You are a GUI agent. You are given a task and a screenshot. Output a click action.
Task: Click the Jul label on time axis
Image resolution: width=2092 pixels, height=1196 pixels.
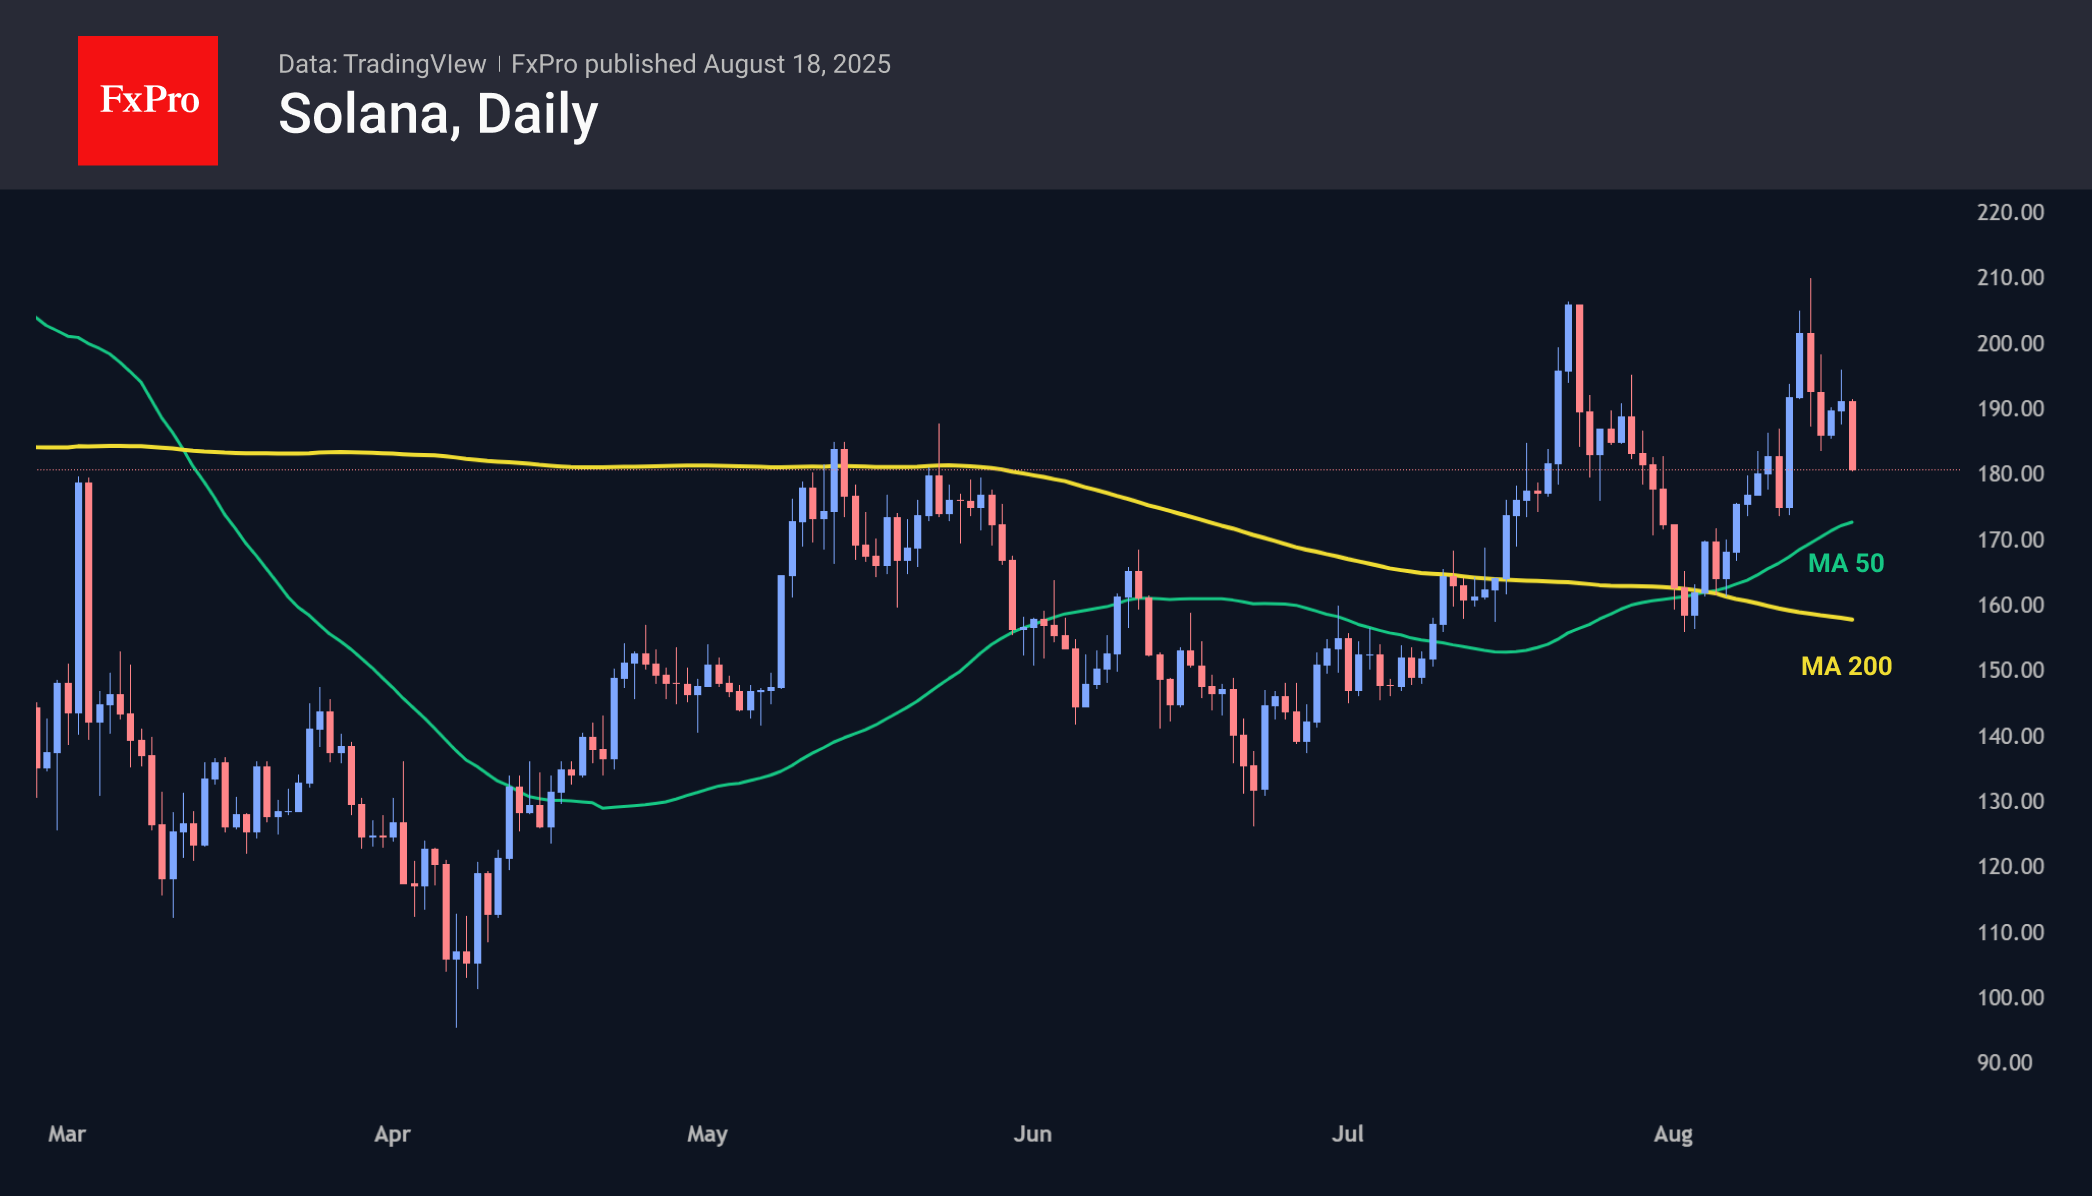tap(1347, 1134)
